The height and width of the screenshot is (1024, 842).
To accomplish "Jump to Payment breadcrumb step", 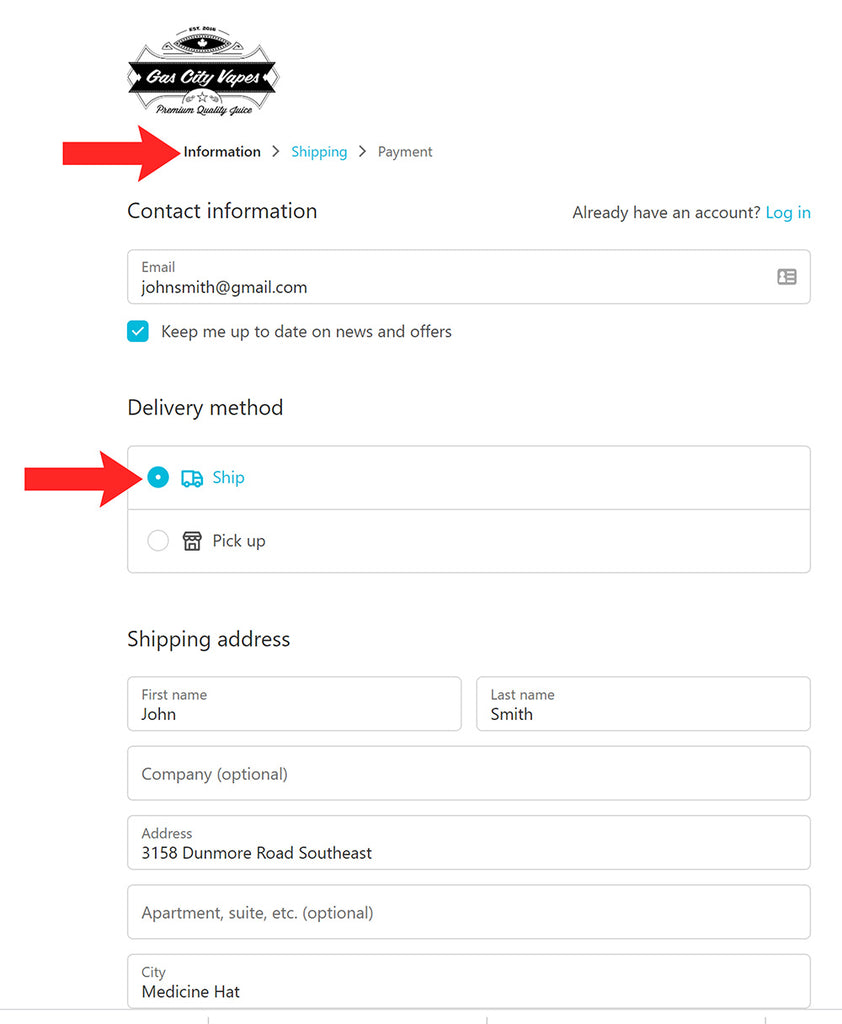I will 405,152.
